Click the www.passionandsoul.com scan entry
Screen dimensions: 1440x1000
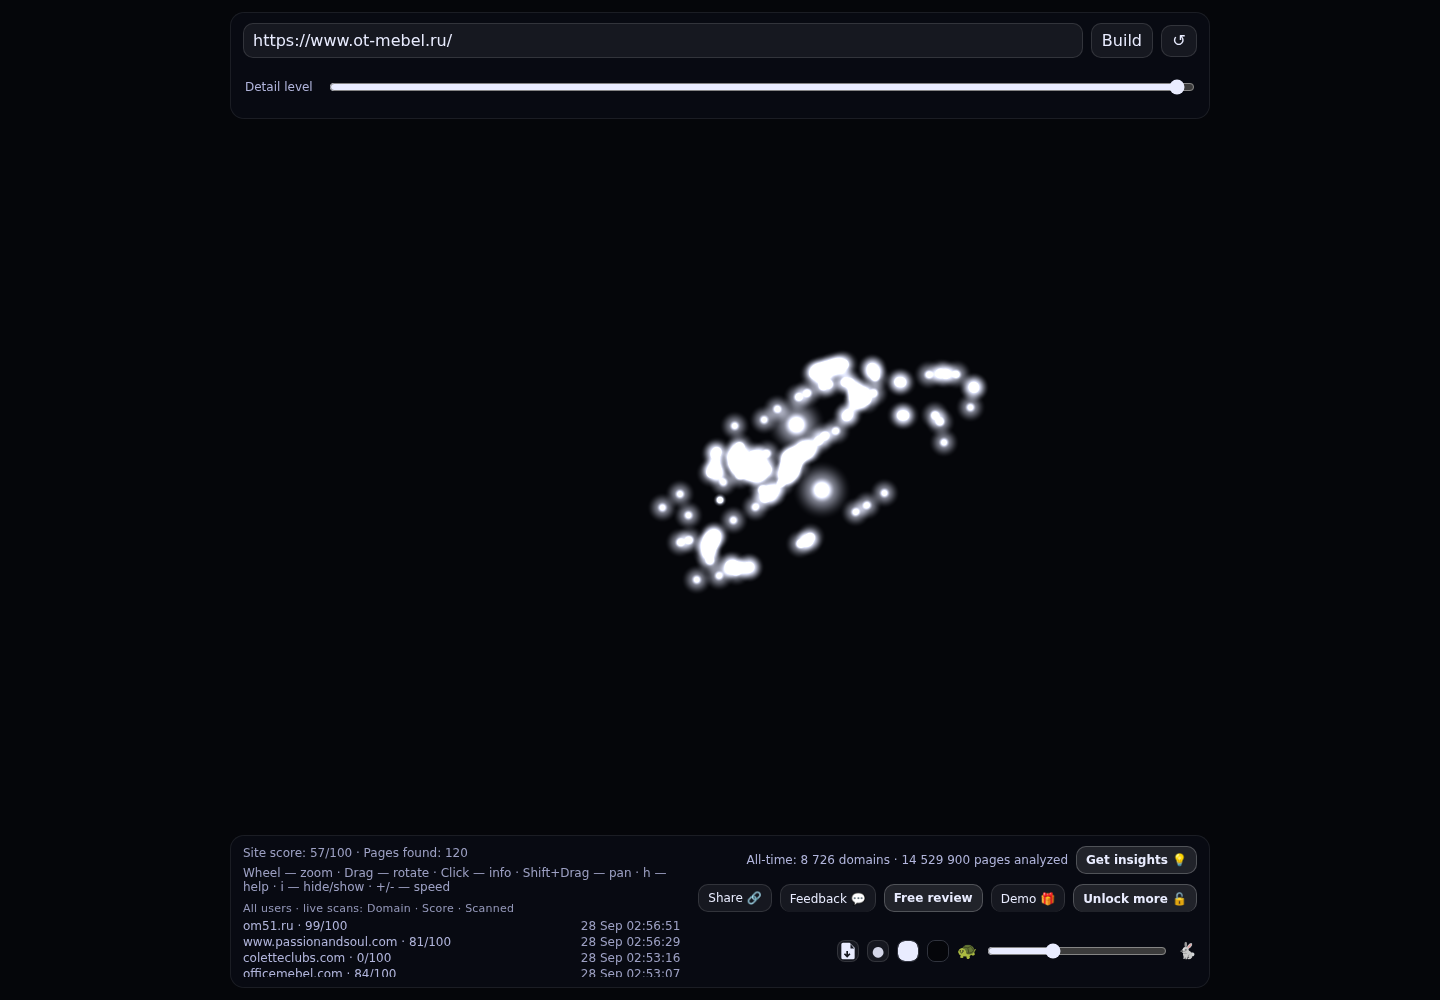[461, 942]
